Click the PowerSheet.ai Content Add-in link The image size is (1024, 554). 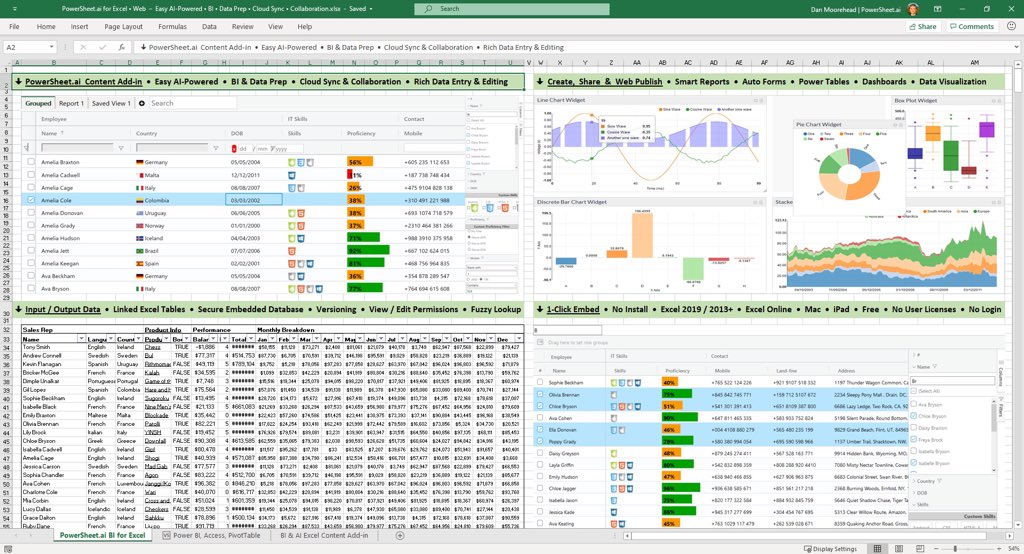click(84, 82)
